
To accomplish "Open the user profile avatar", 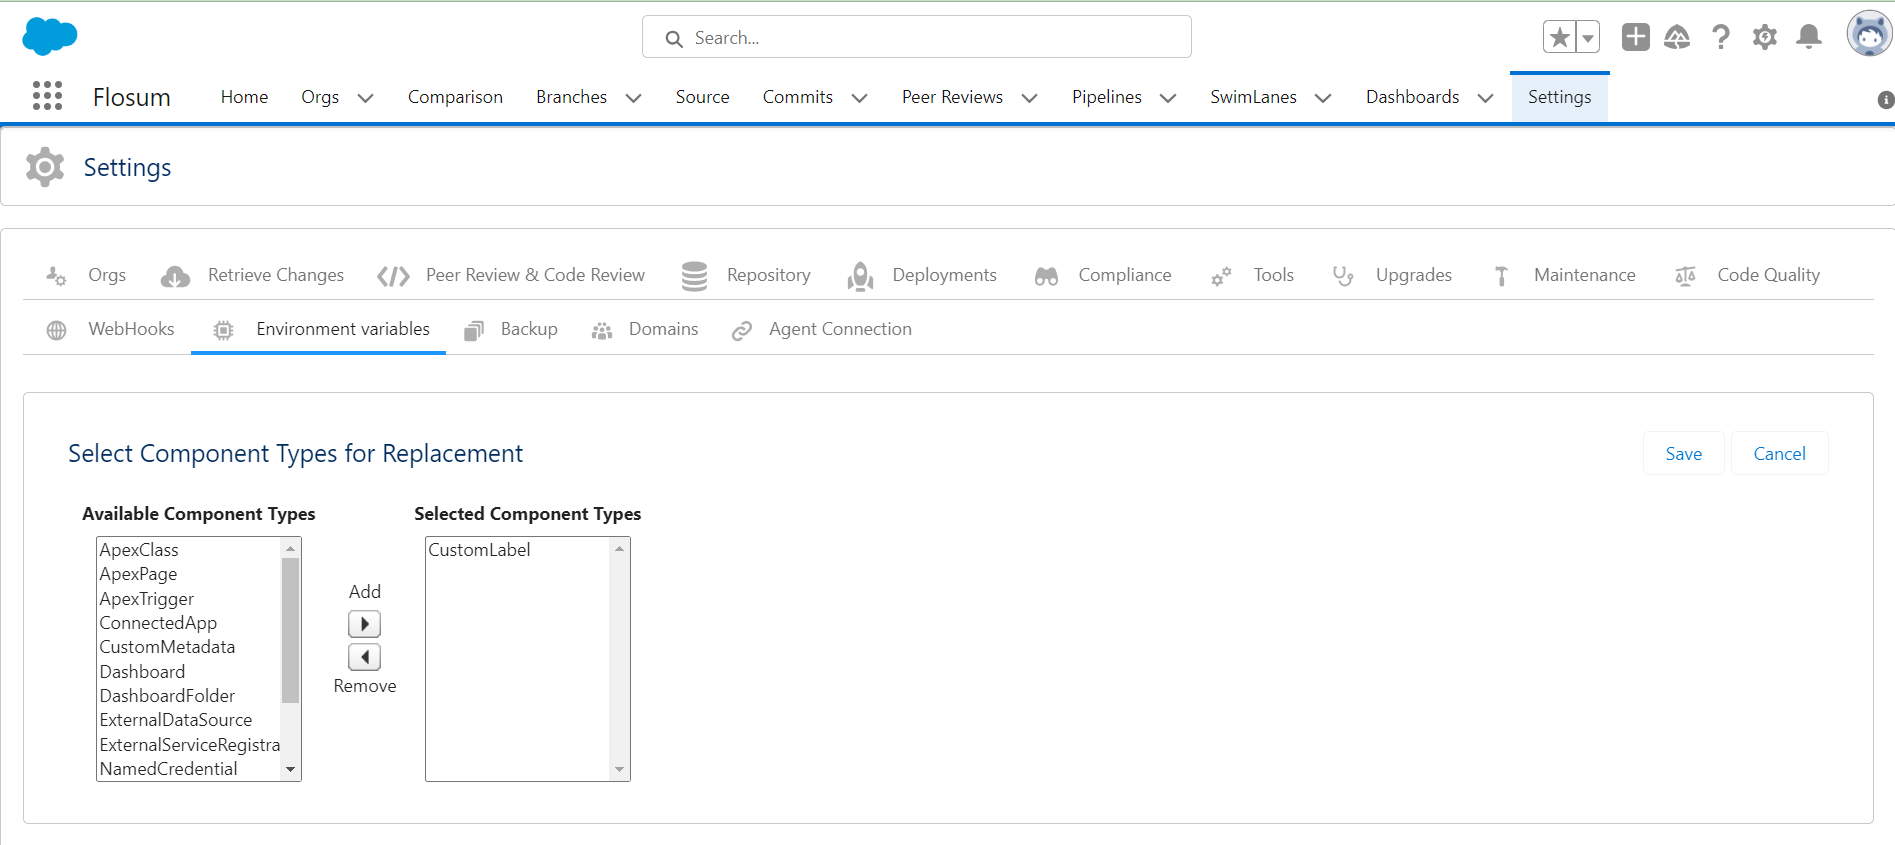I will coord(1869,35).
